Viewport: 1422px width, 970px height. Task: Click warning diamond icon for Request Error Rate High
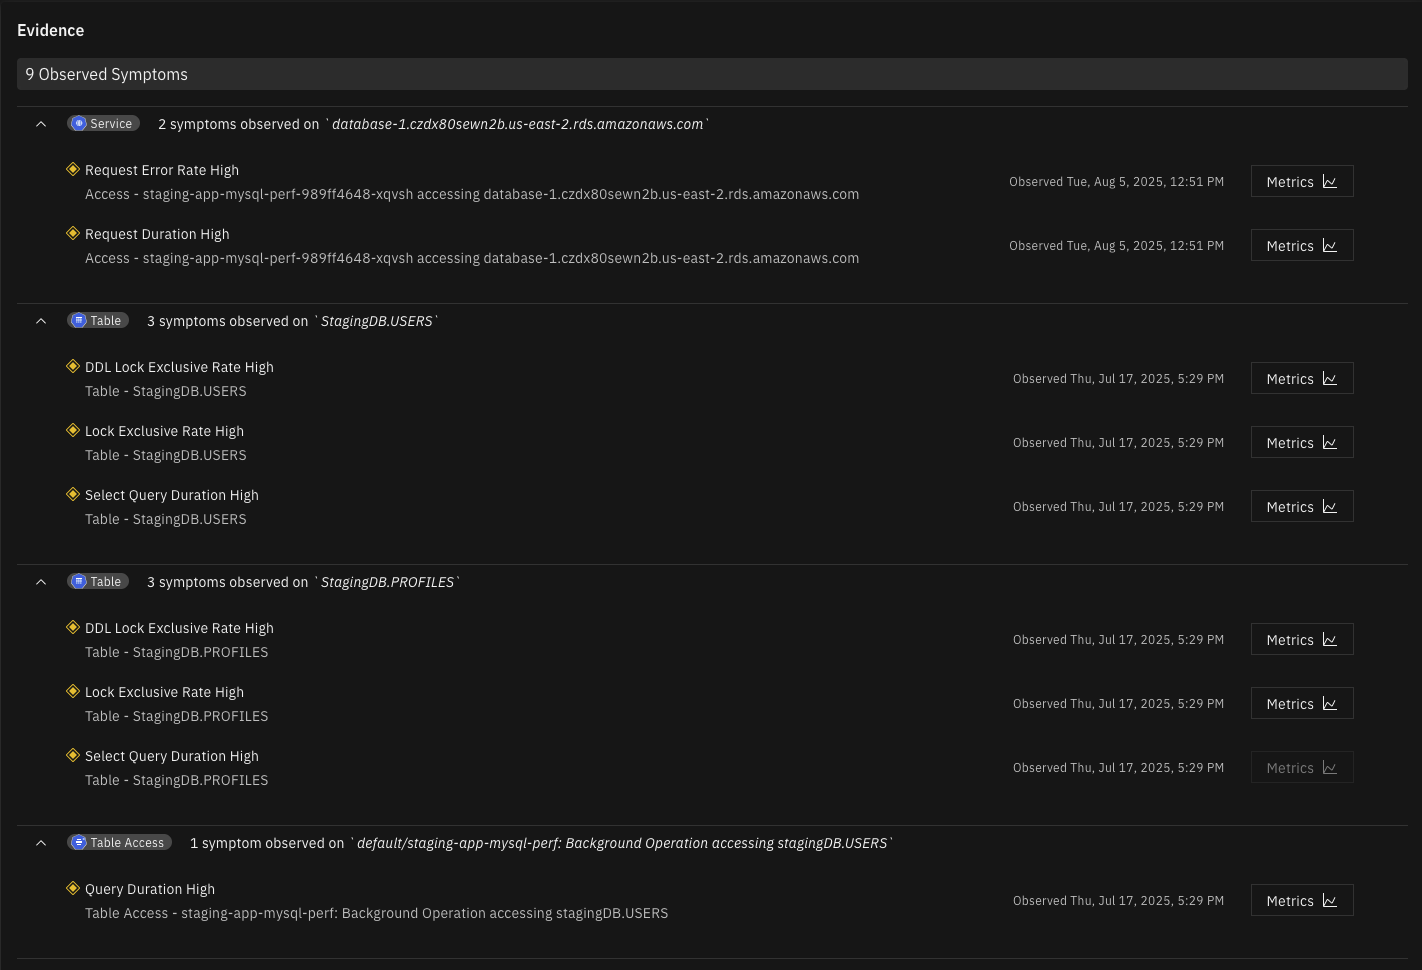(73, 170)
